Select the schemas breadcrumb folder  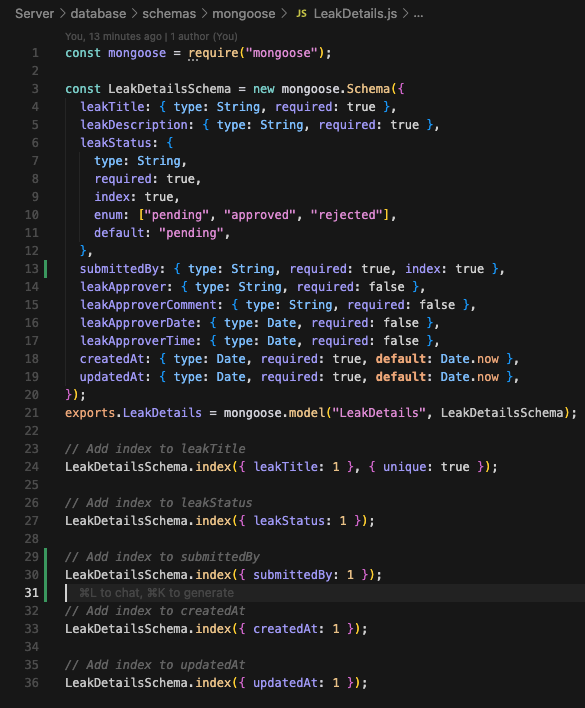click(x=169, y=14)
